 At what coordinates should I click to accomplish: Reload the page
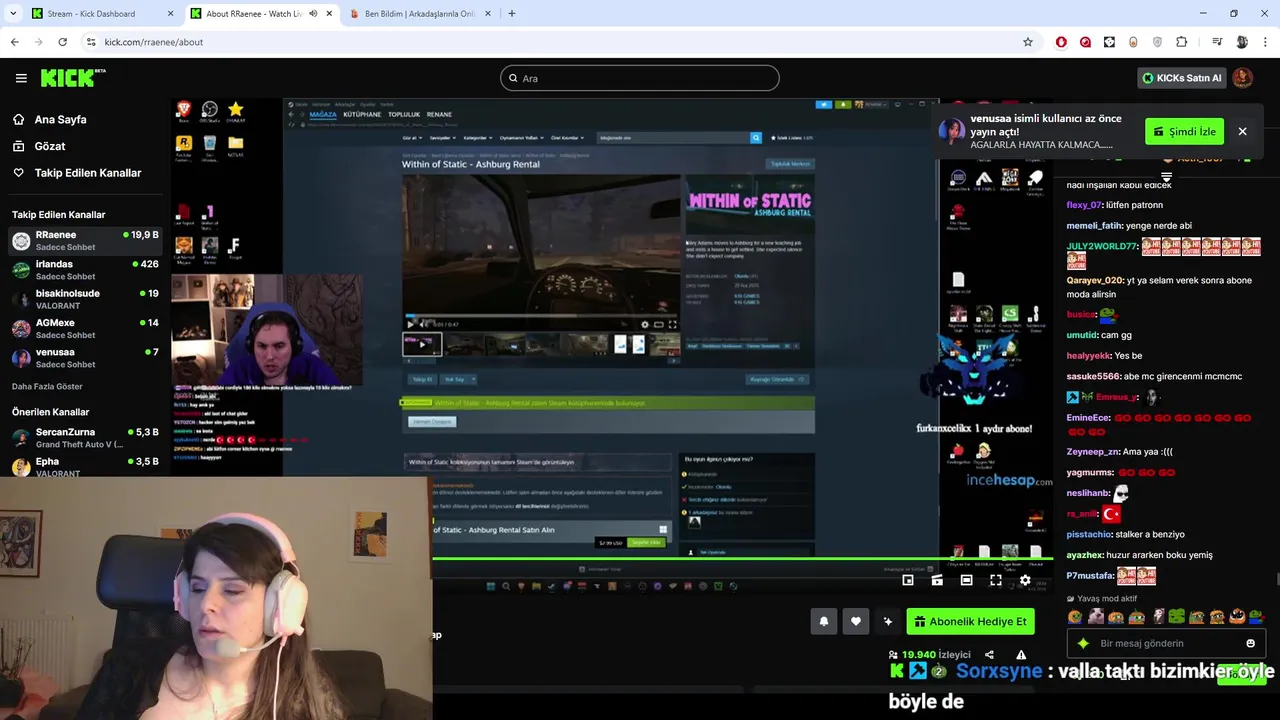[x=62, y=42]
